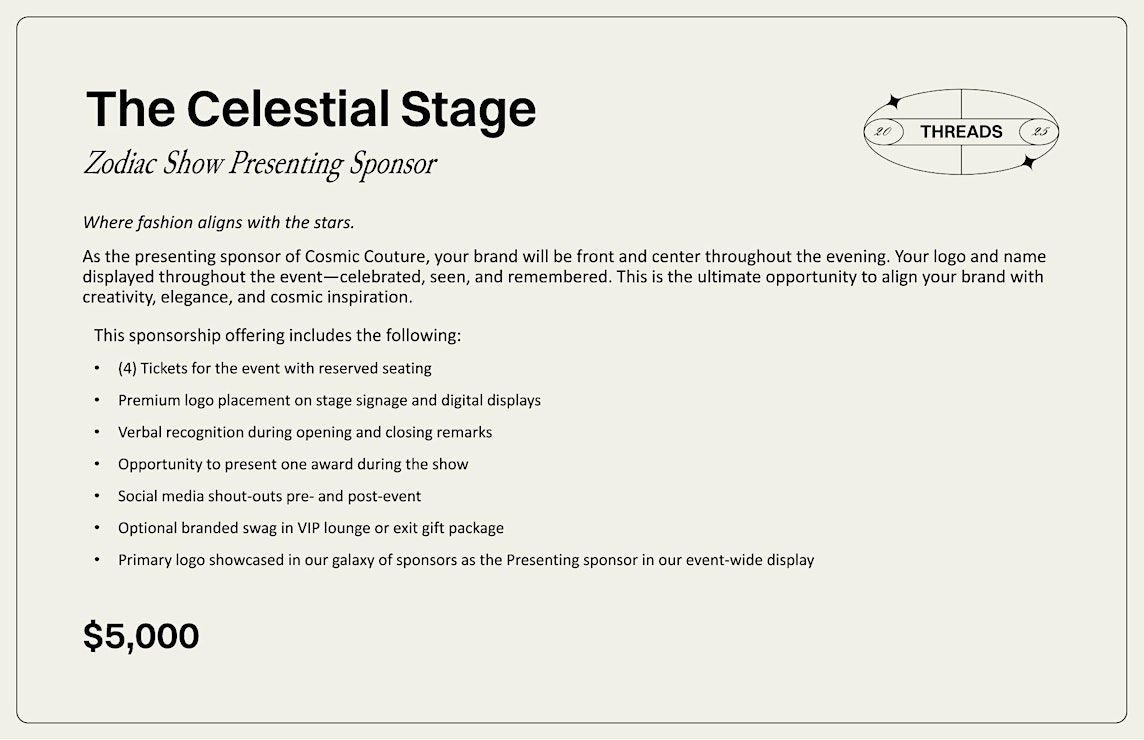
Task: Select 'Opportunity to present one award' item
Action: (x=293, y=464)
